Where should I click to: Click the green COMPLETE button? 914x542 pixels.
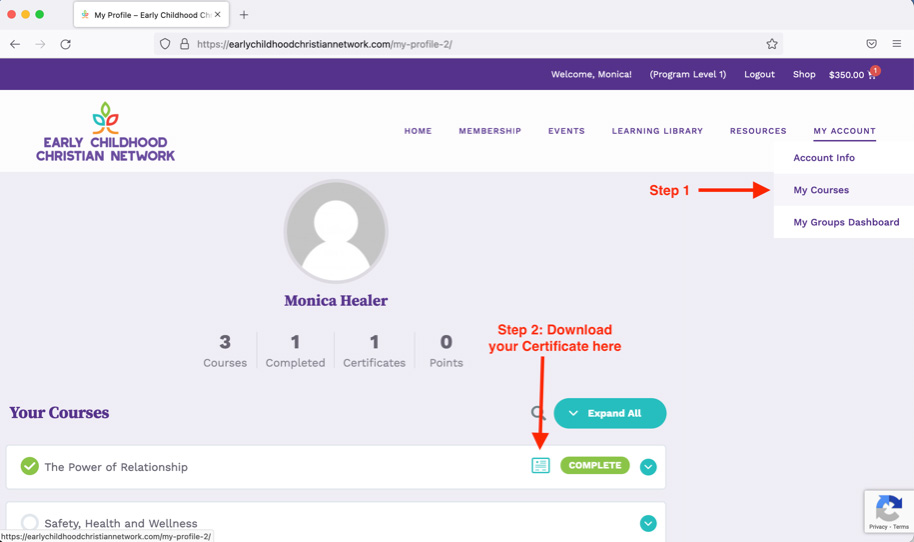595,466
